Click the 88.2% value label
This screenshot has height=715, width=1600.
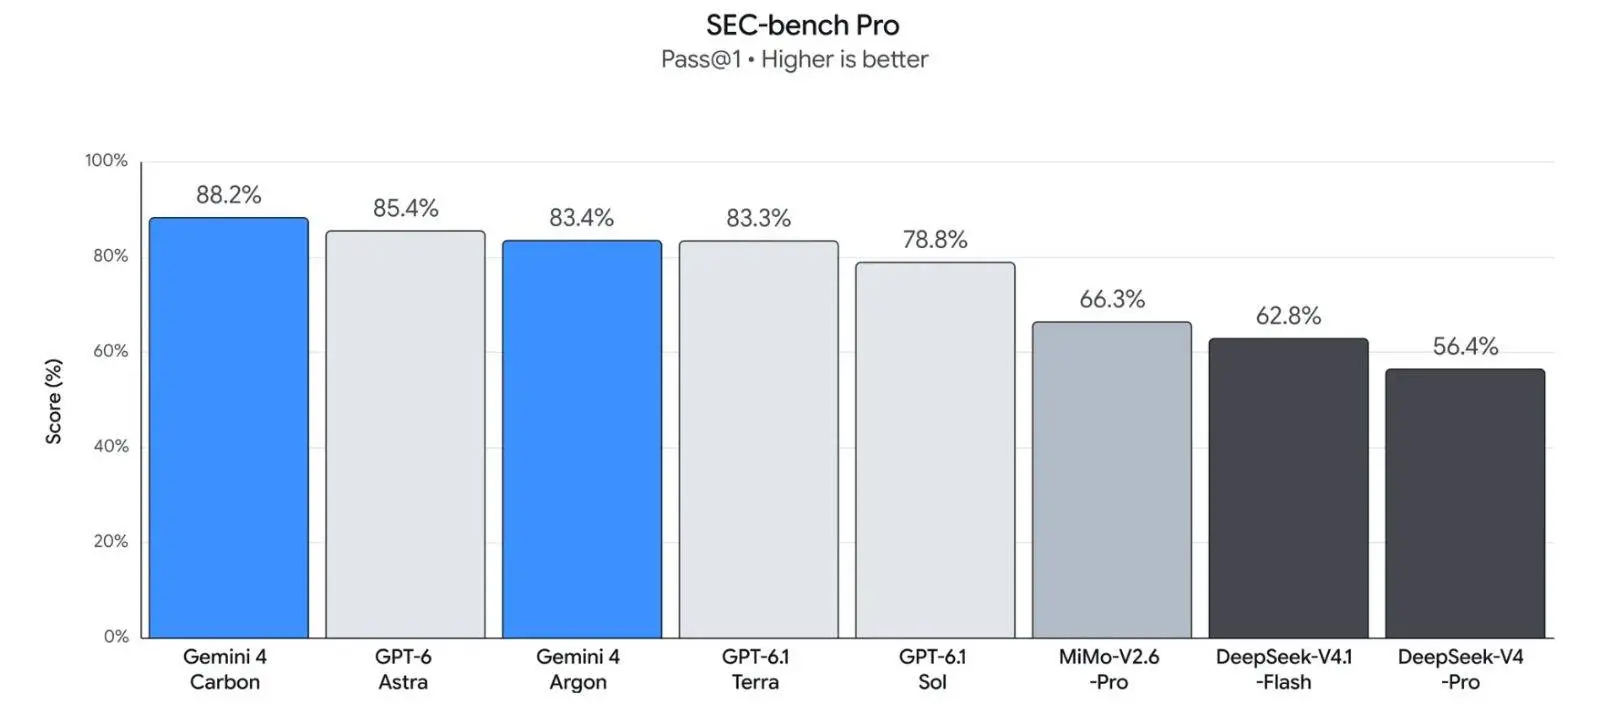tap(229, 195)
